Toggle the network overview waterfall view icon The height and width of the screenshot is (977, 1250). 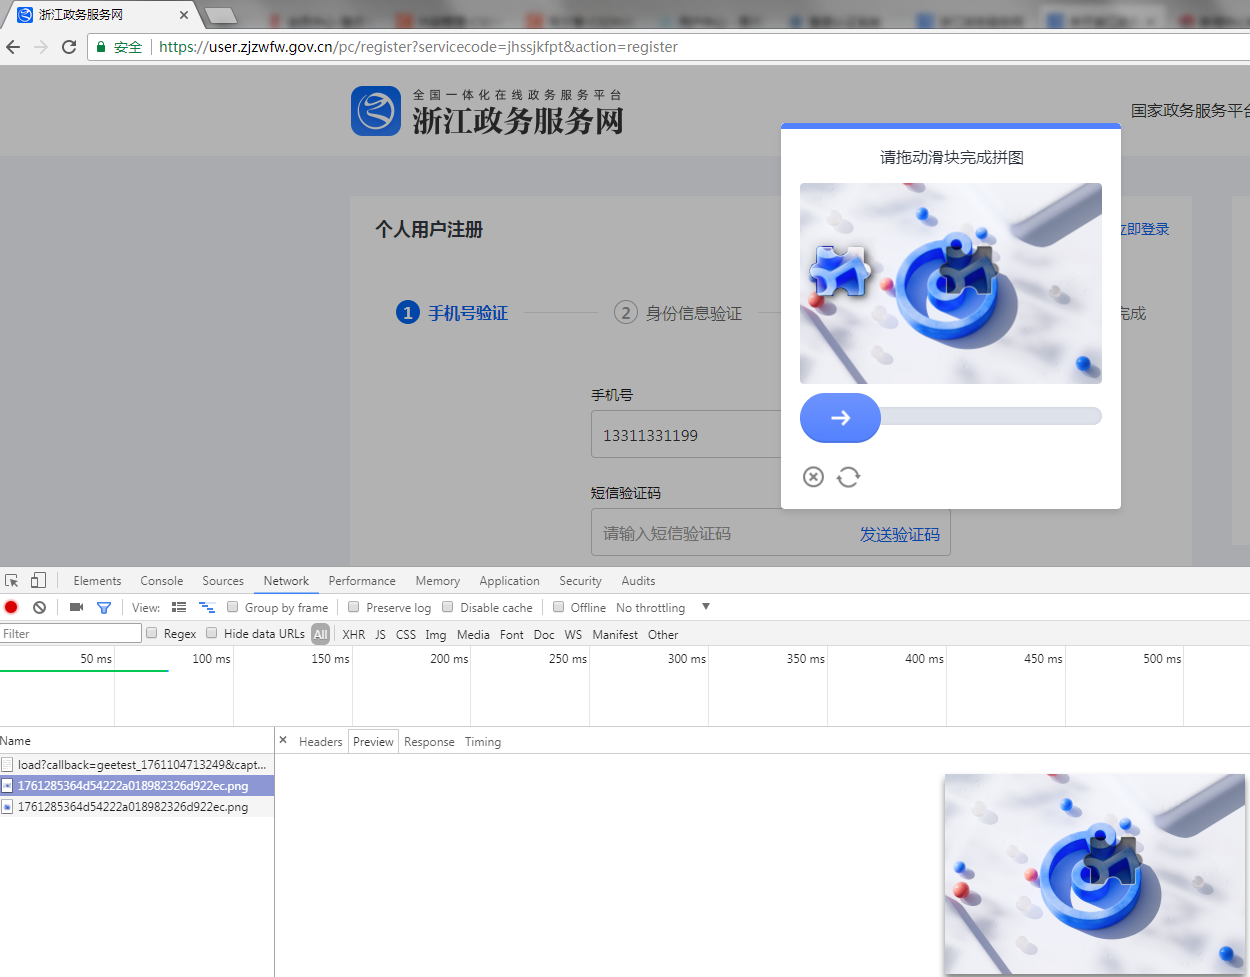[x=207, y=607]
